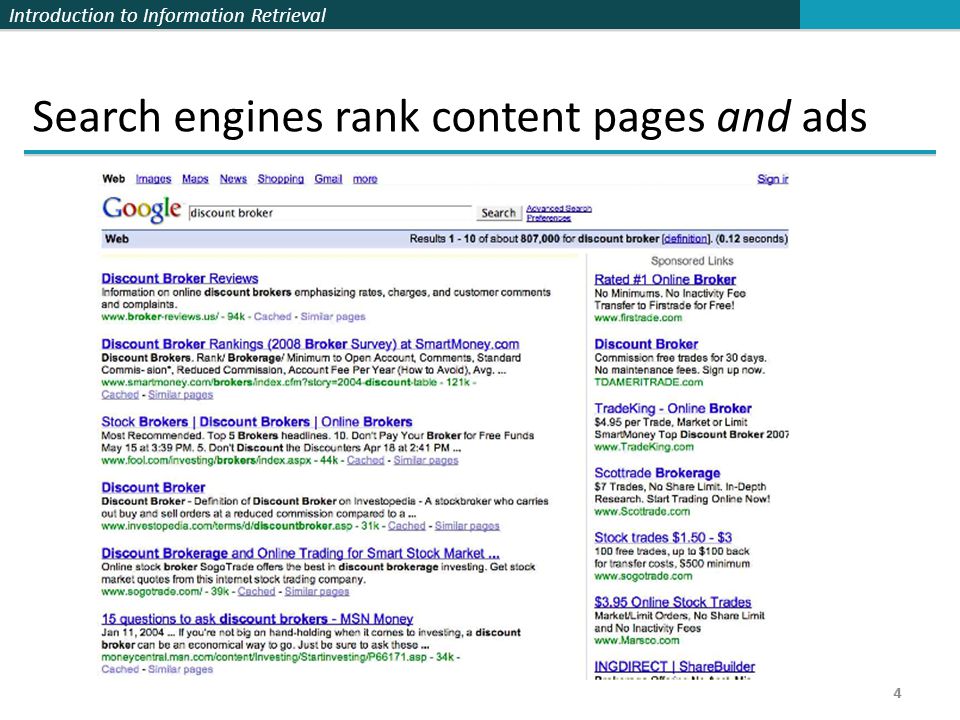Open the Images tab link

pos(153,179)
